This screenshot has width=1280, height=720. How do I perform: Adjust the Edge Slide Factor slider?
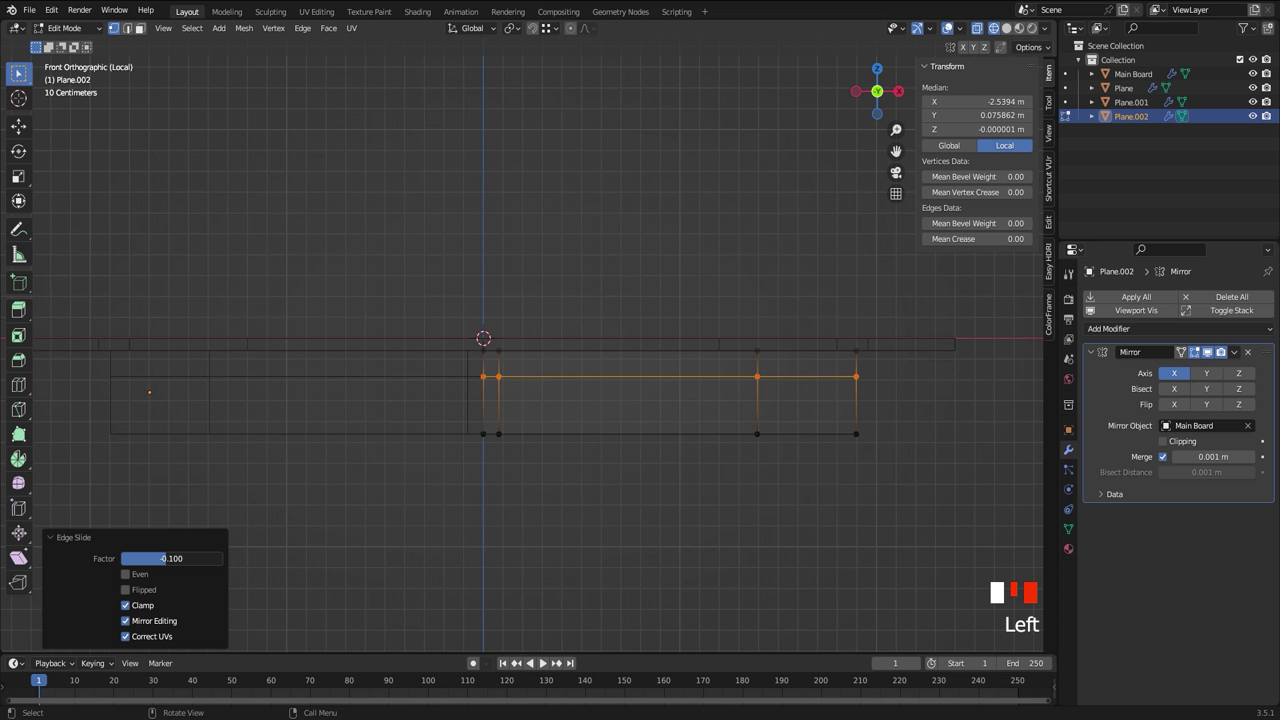pyautogui.click(x=172, y=559)
